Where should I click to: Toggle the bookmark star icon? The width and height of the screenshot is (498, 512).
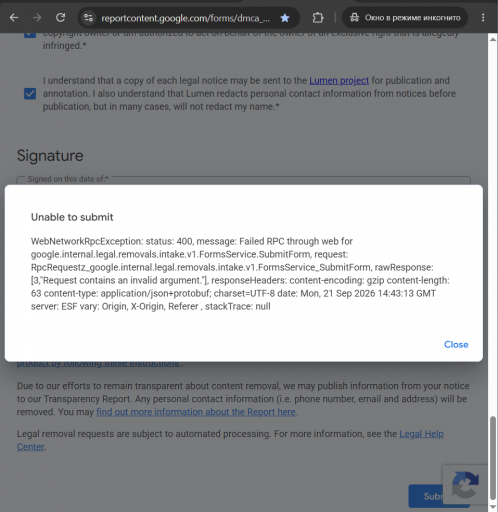click(x=285, y=18)
